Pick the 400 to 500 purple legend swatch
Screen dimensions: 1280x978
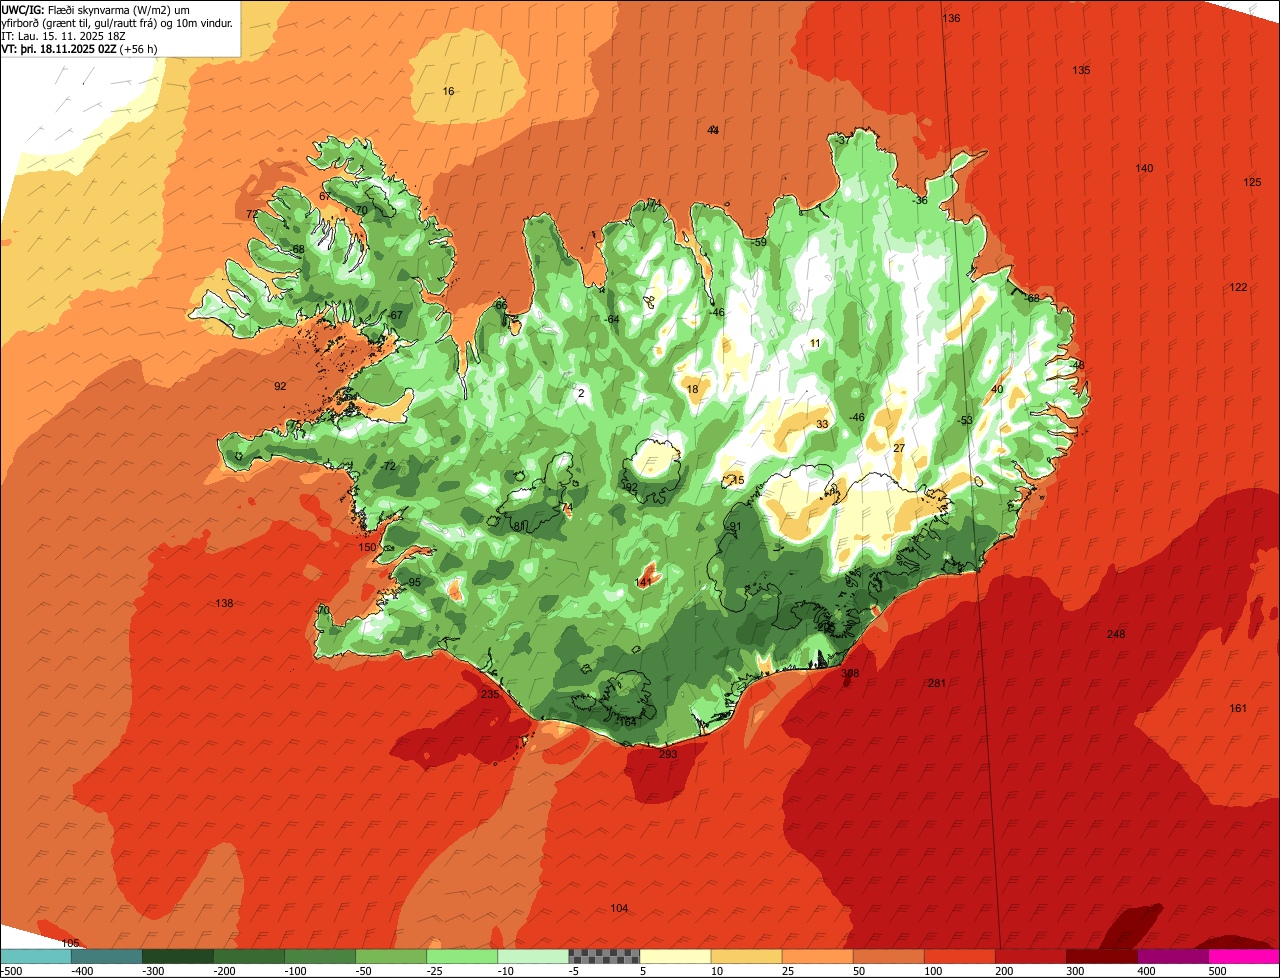pos(1172,956)
